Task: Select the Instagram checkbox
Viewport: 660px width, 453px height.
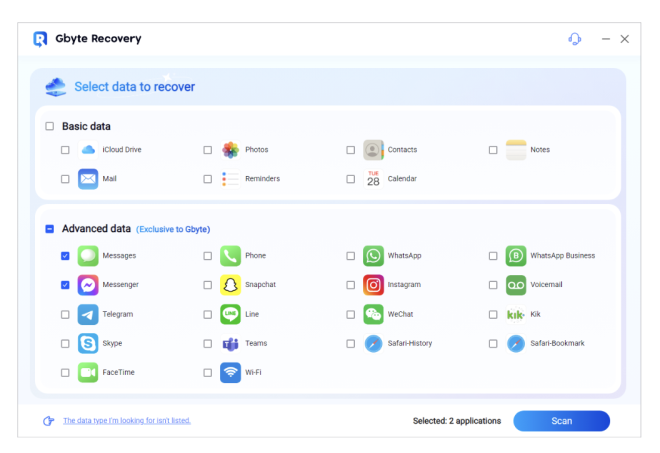Action: pos(351,285)
